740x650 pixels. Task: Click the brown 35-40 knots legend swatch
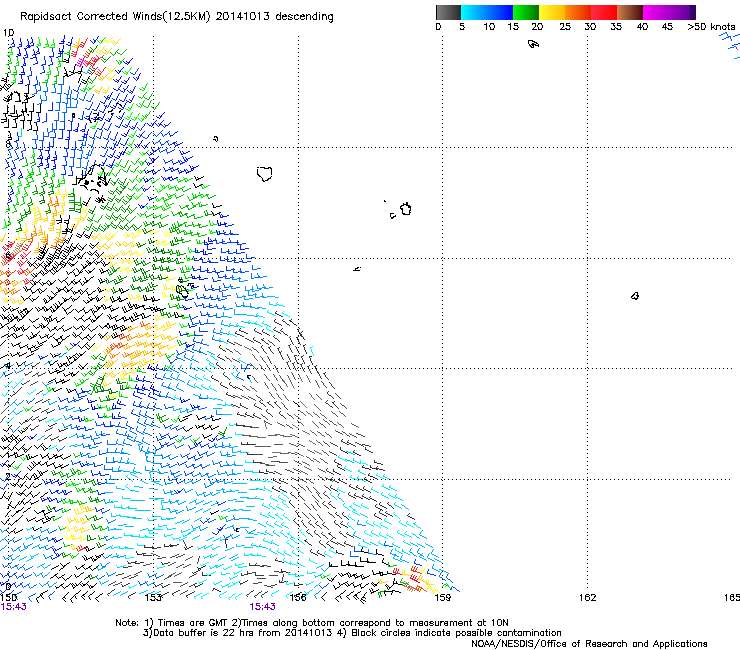click(630, 12)
